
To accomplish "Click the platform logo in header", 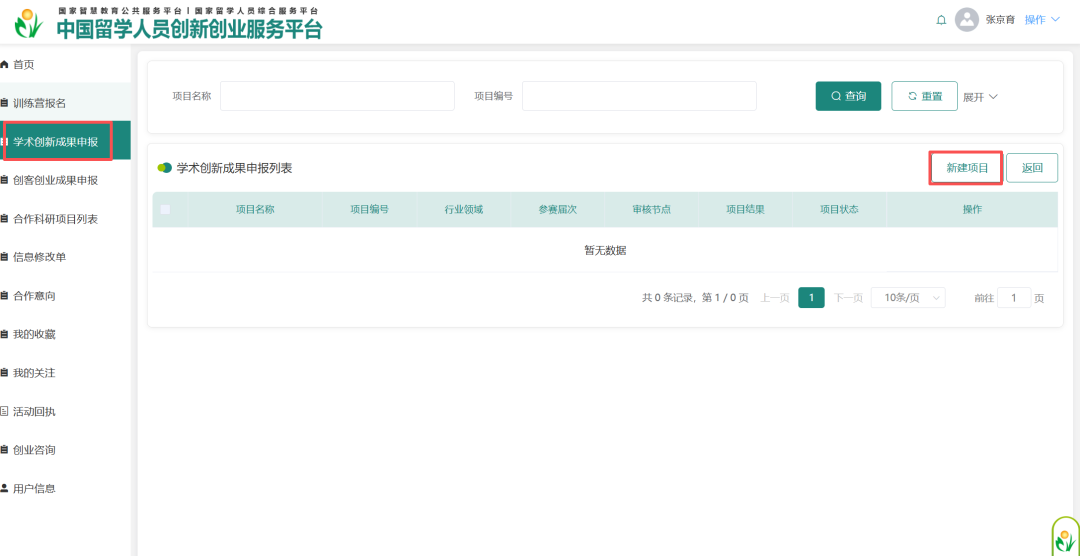I will pos(29,23).
